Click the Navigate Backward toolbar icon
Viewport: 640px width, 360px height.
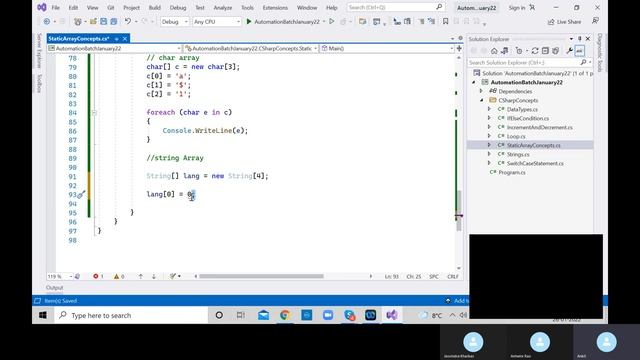[x=47, y=22]
